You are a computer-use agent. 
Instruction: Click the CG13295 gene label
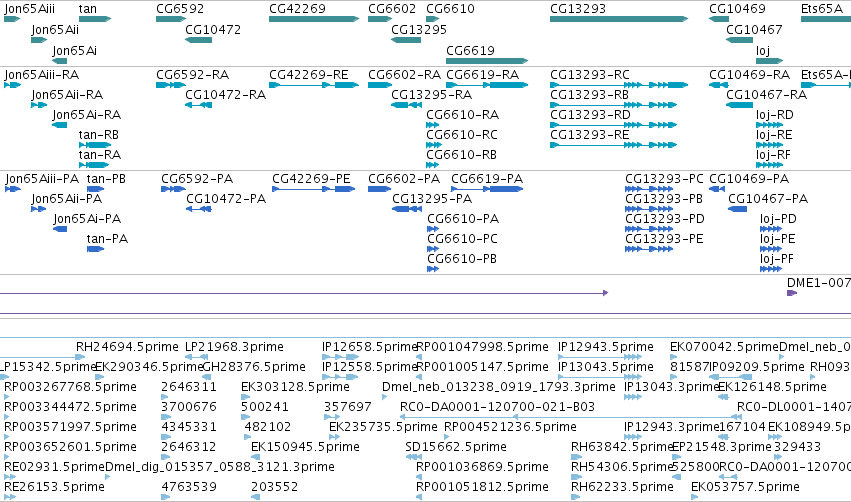point(418,30)
